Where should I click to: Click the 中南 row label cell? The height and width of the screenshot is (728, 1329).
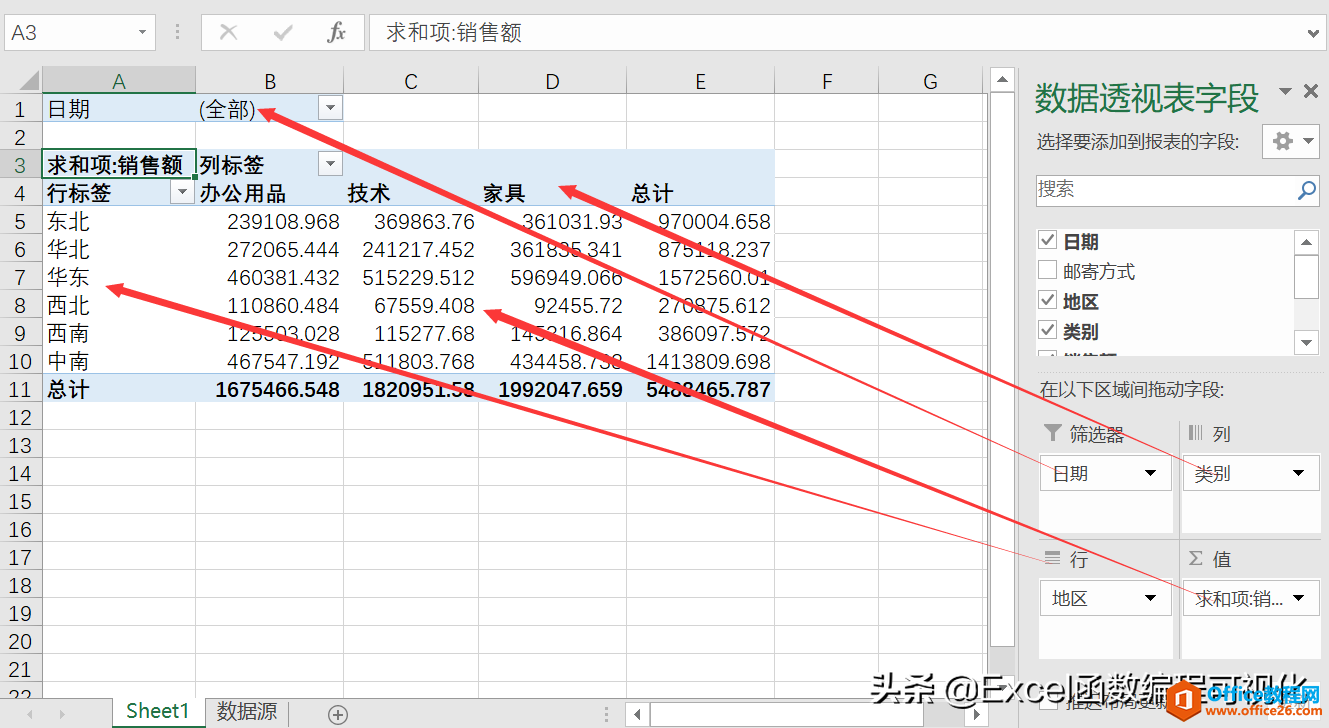[x=119, y=361]
